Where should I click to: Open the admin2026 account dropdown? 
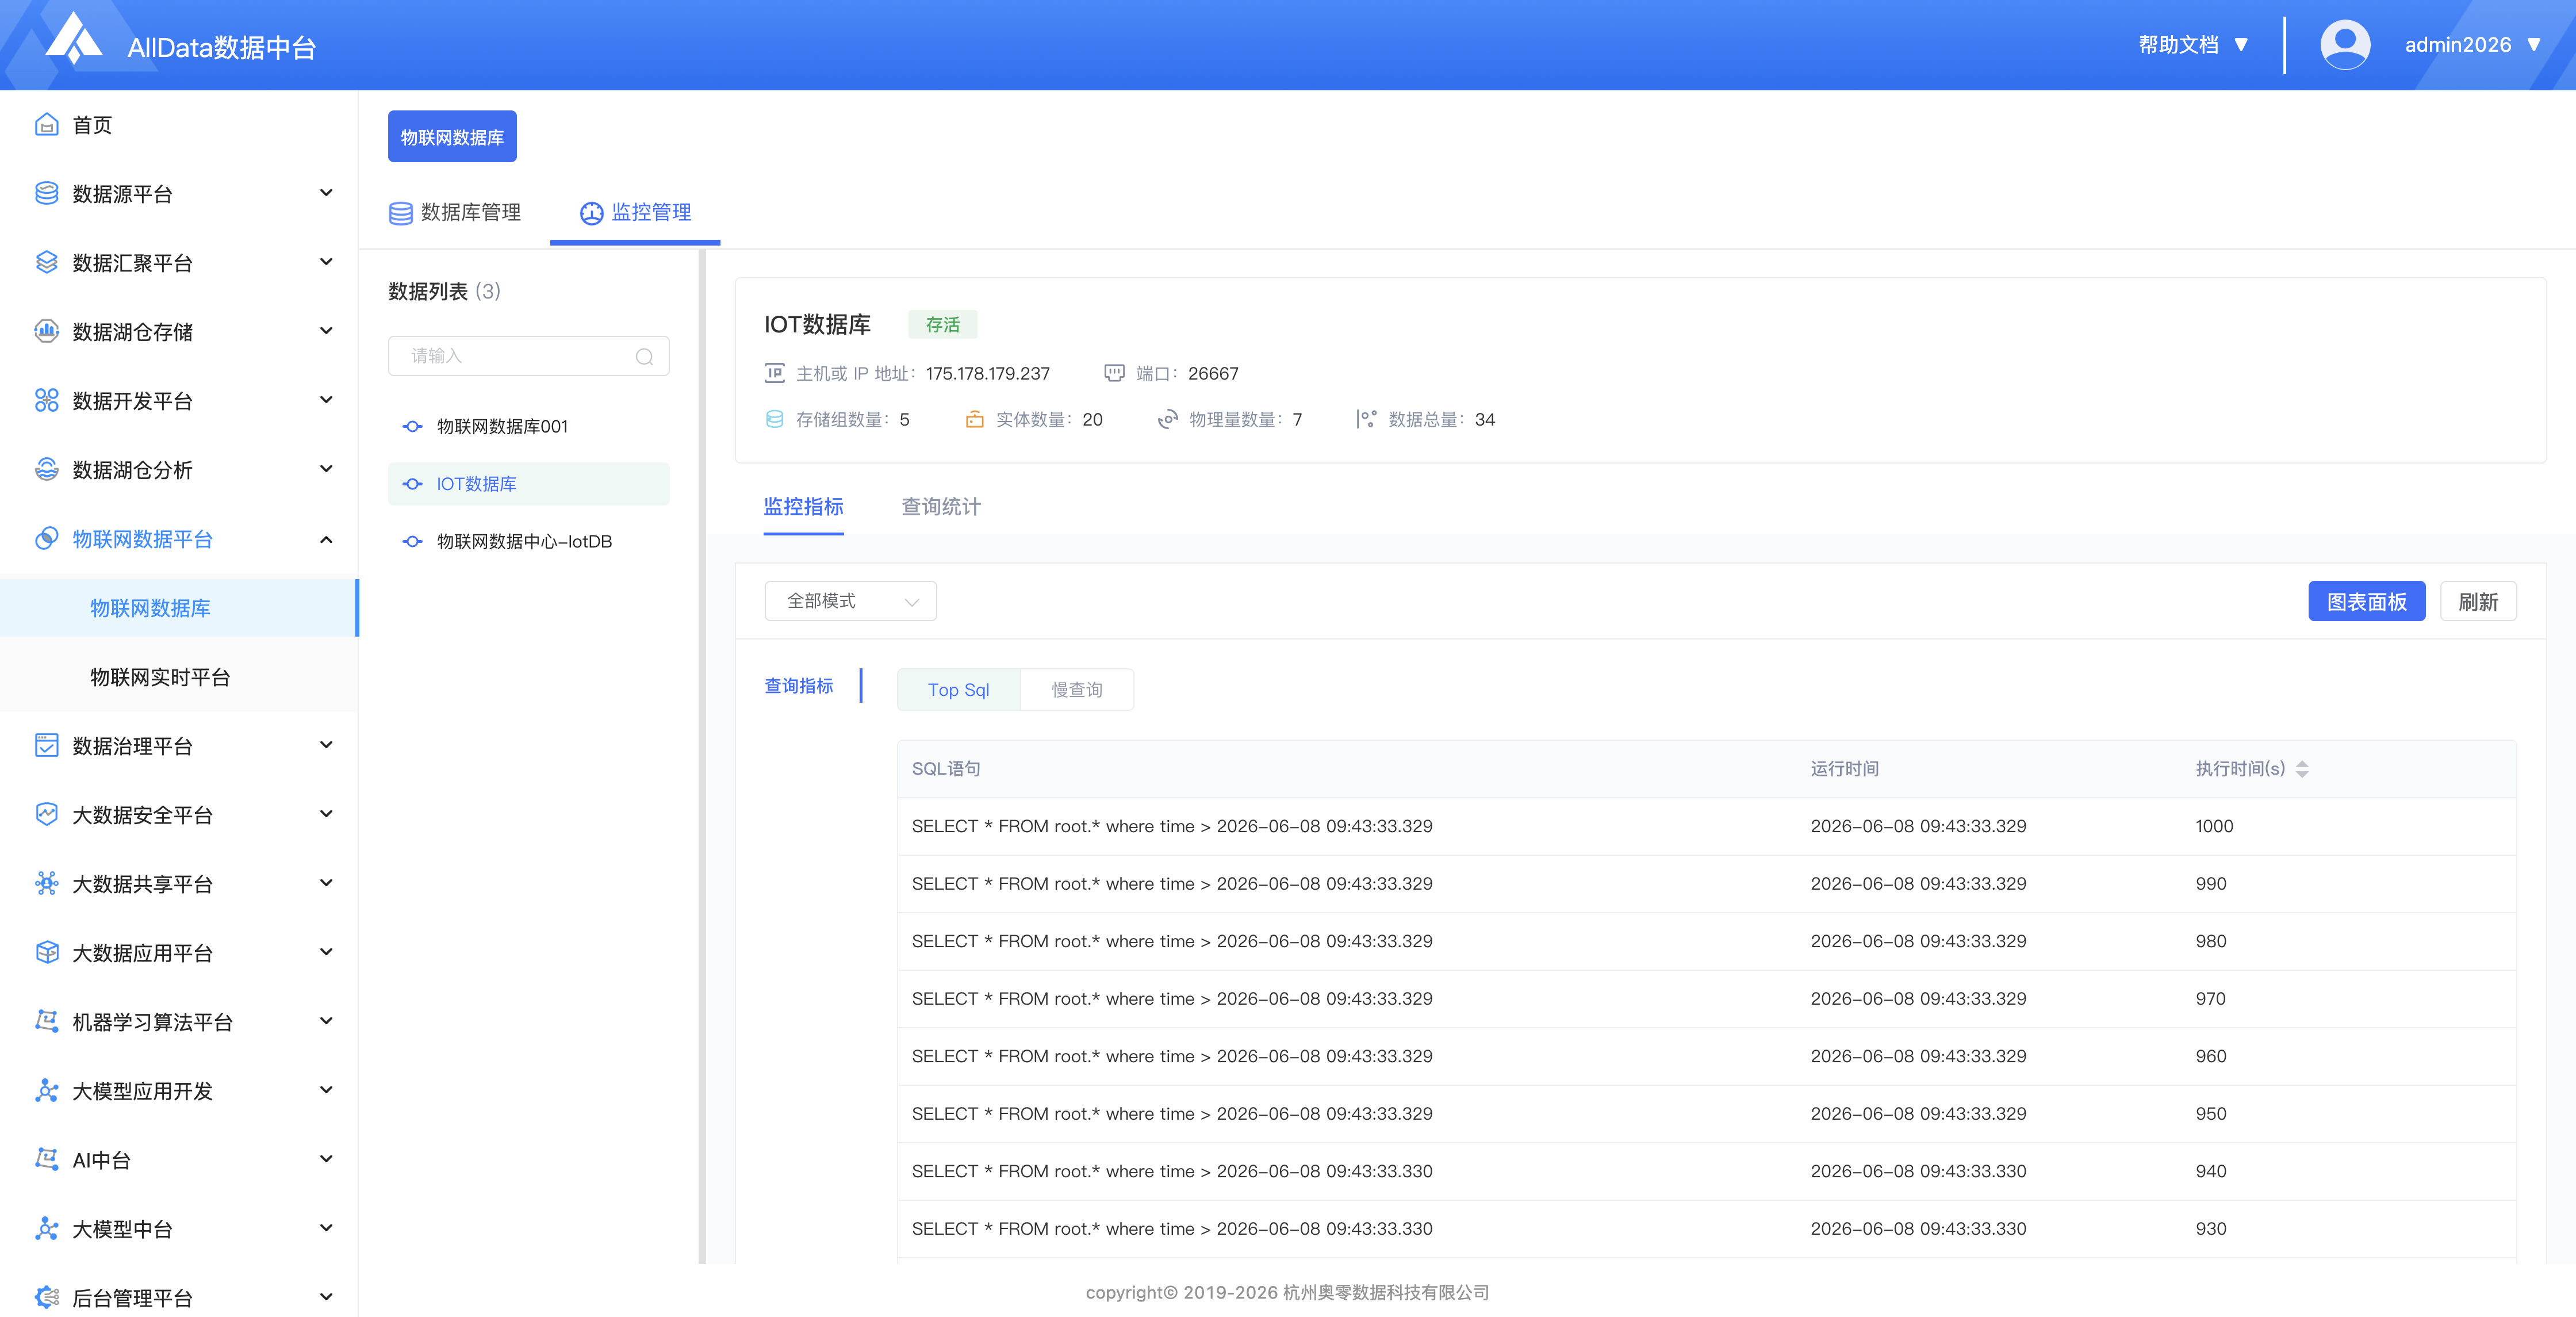2472,45
